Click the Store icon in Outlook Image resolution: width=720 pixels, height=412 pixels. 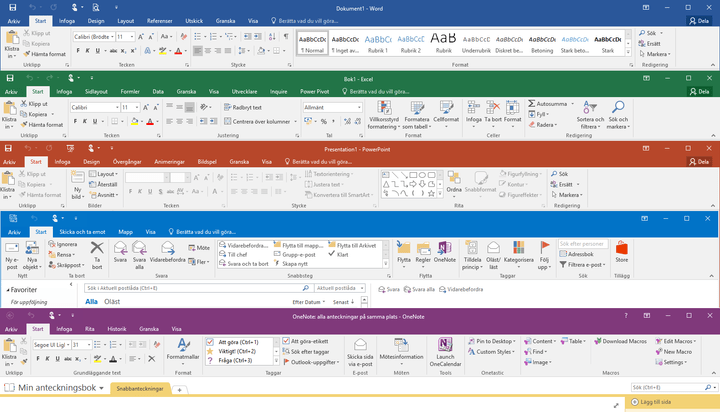coord(621,250)
